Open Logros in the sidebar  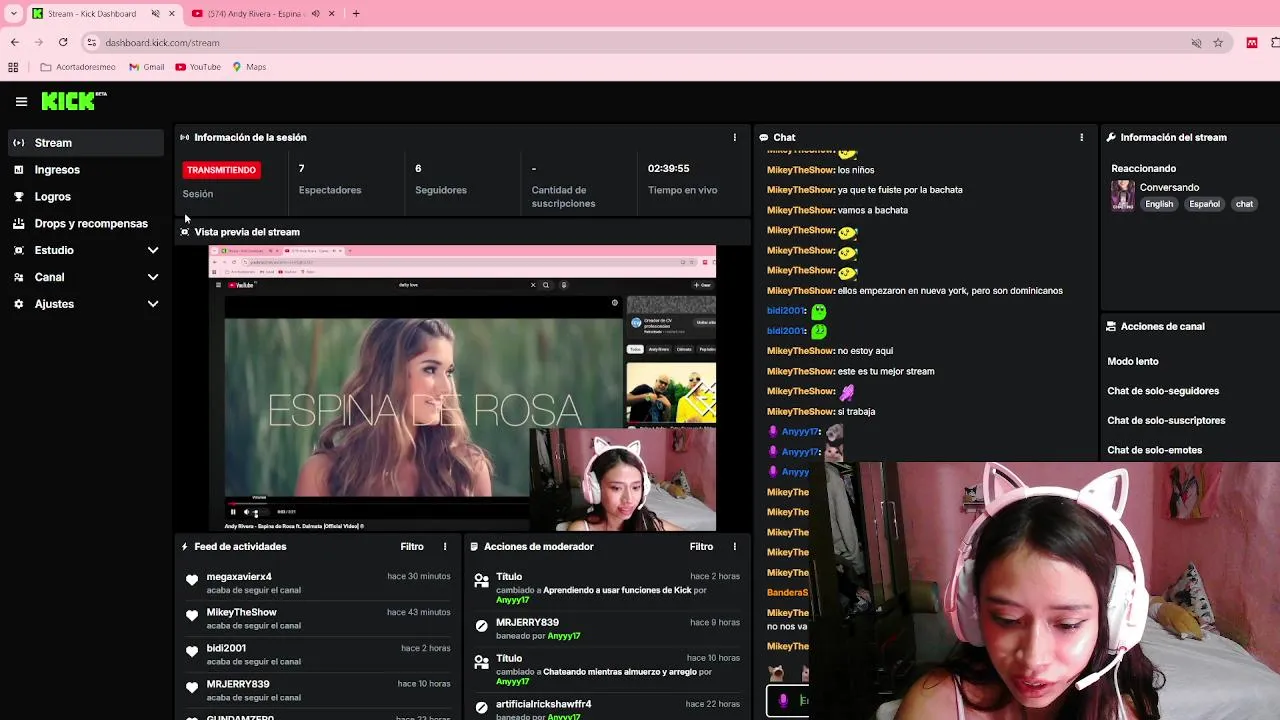click(x=52, y=197)
